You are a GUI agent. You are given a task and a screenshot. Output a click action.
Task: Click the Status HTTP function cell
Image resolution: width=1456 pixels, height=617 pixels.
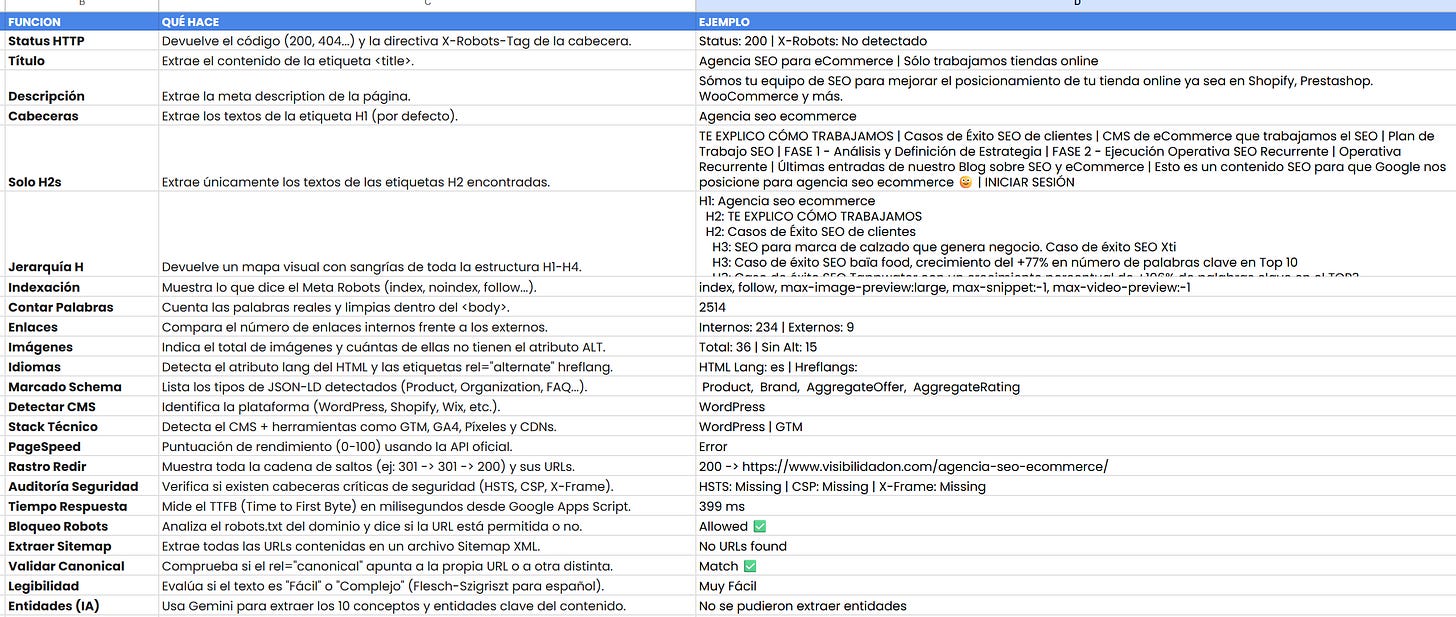coord(80,41)
